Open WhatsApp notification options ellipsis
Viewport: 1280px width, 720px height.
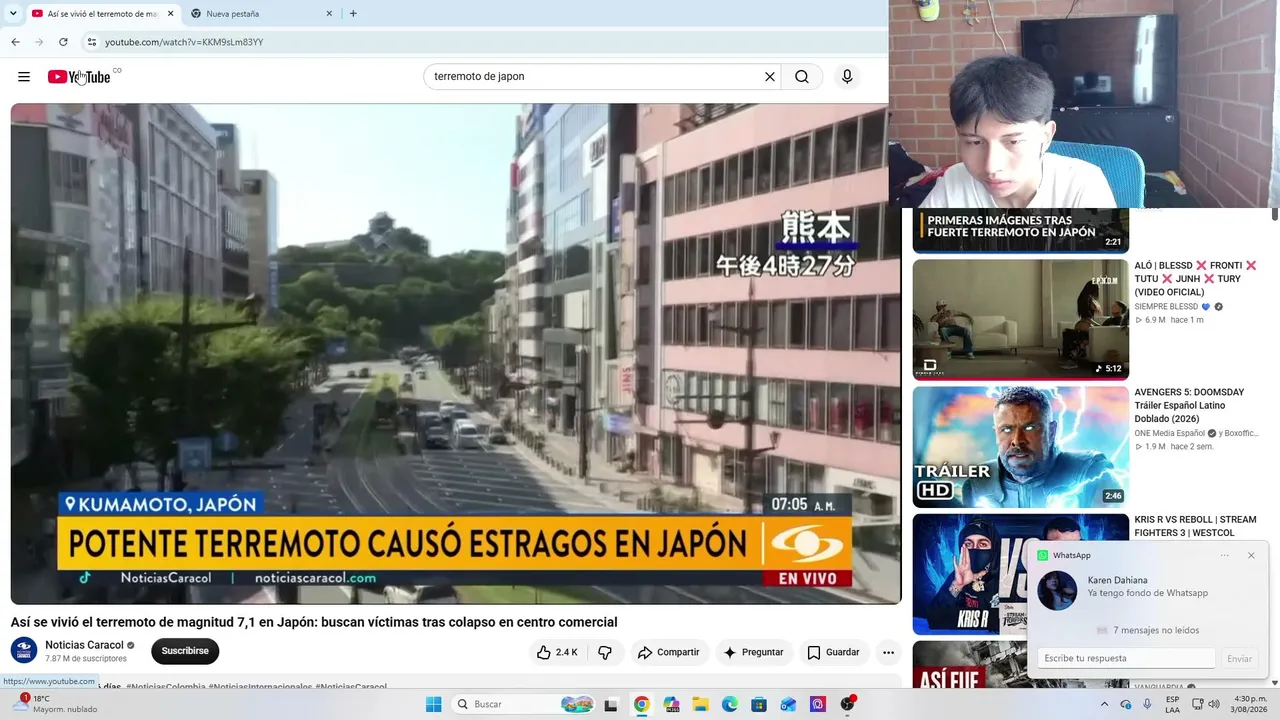[1225, 555]
